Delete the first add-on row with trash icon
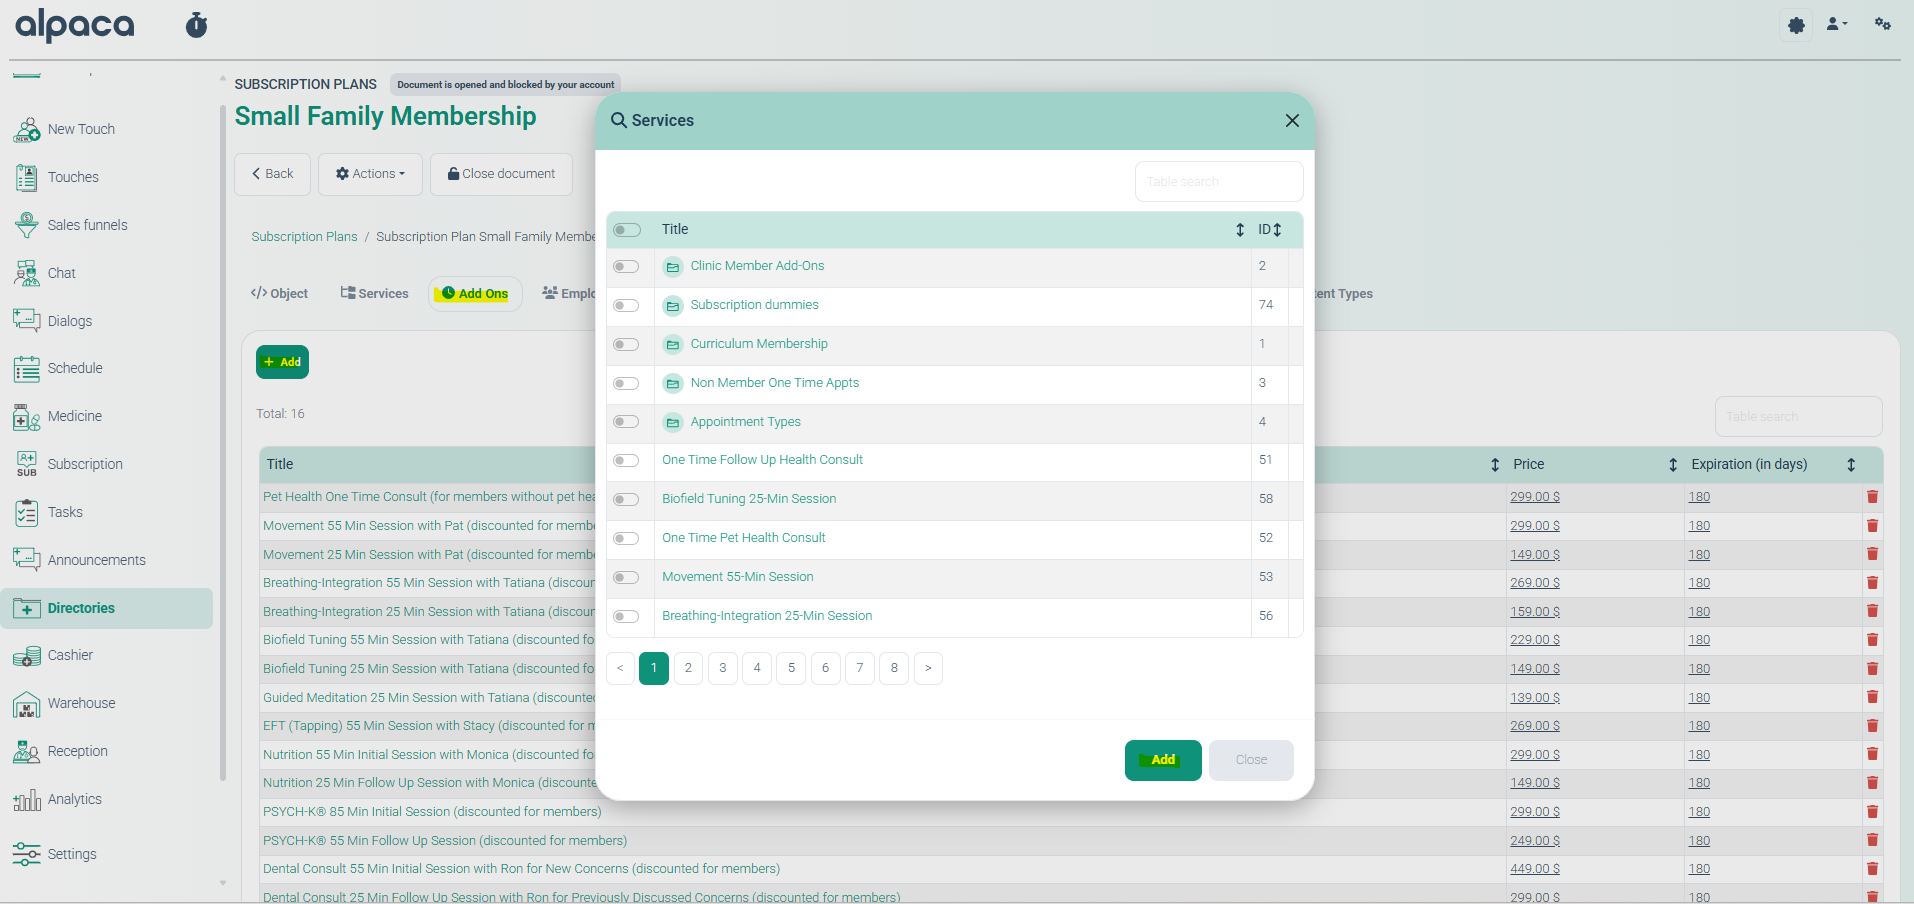The image size is (1914, 904). (x=1872, y=497)
